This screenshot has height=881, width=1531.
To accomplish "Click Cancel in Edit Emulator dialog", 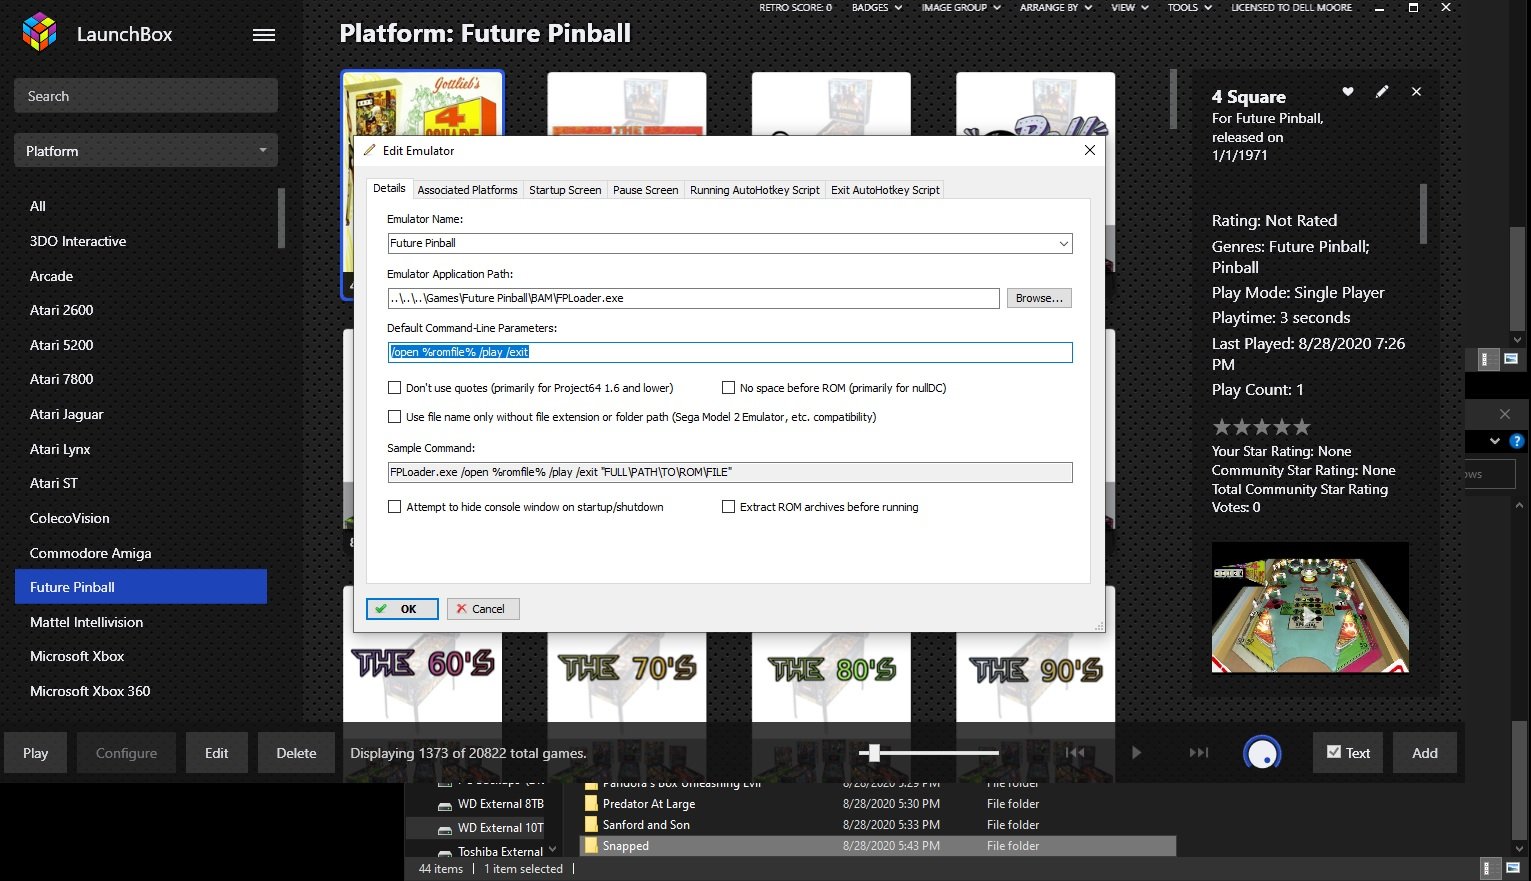I will coord(483,609).
